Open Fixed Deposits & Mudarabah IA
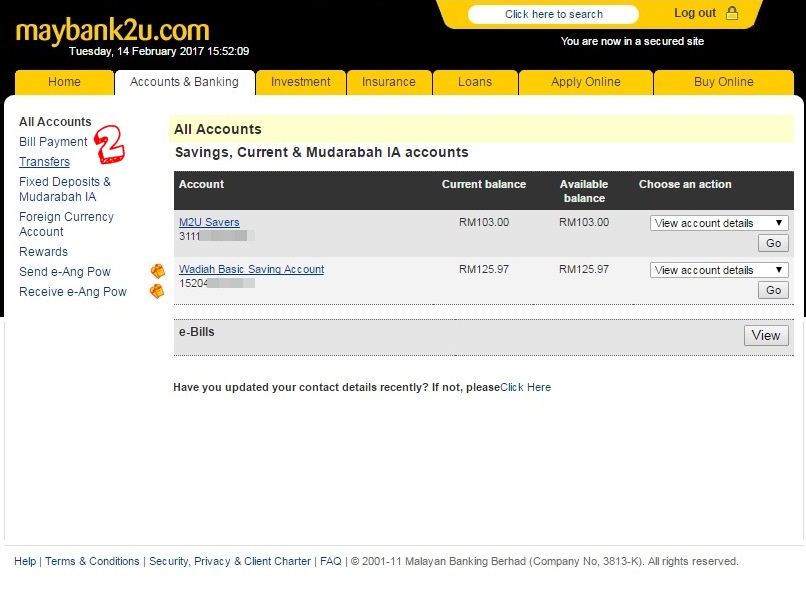 (65, 189)
